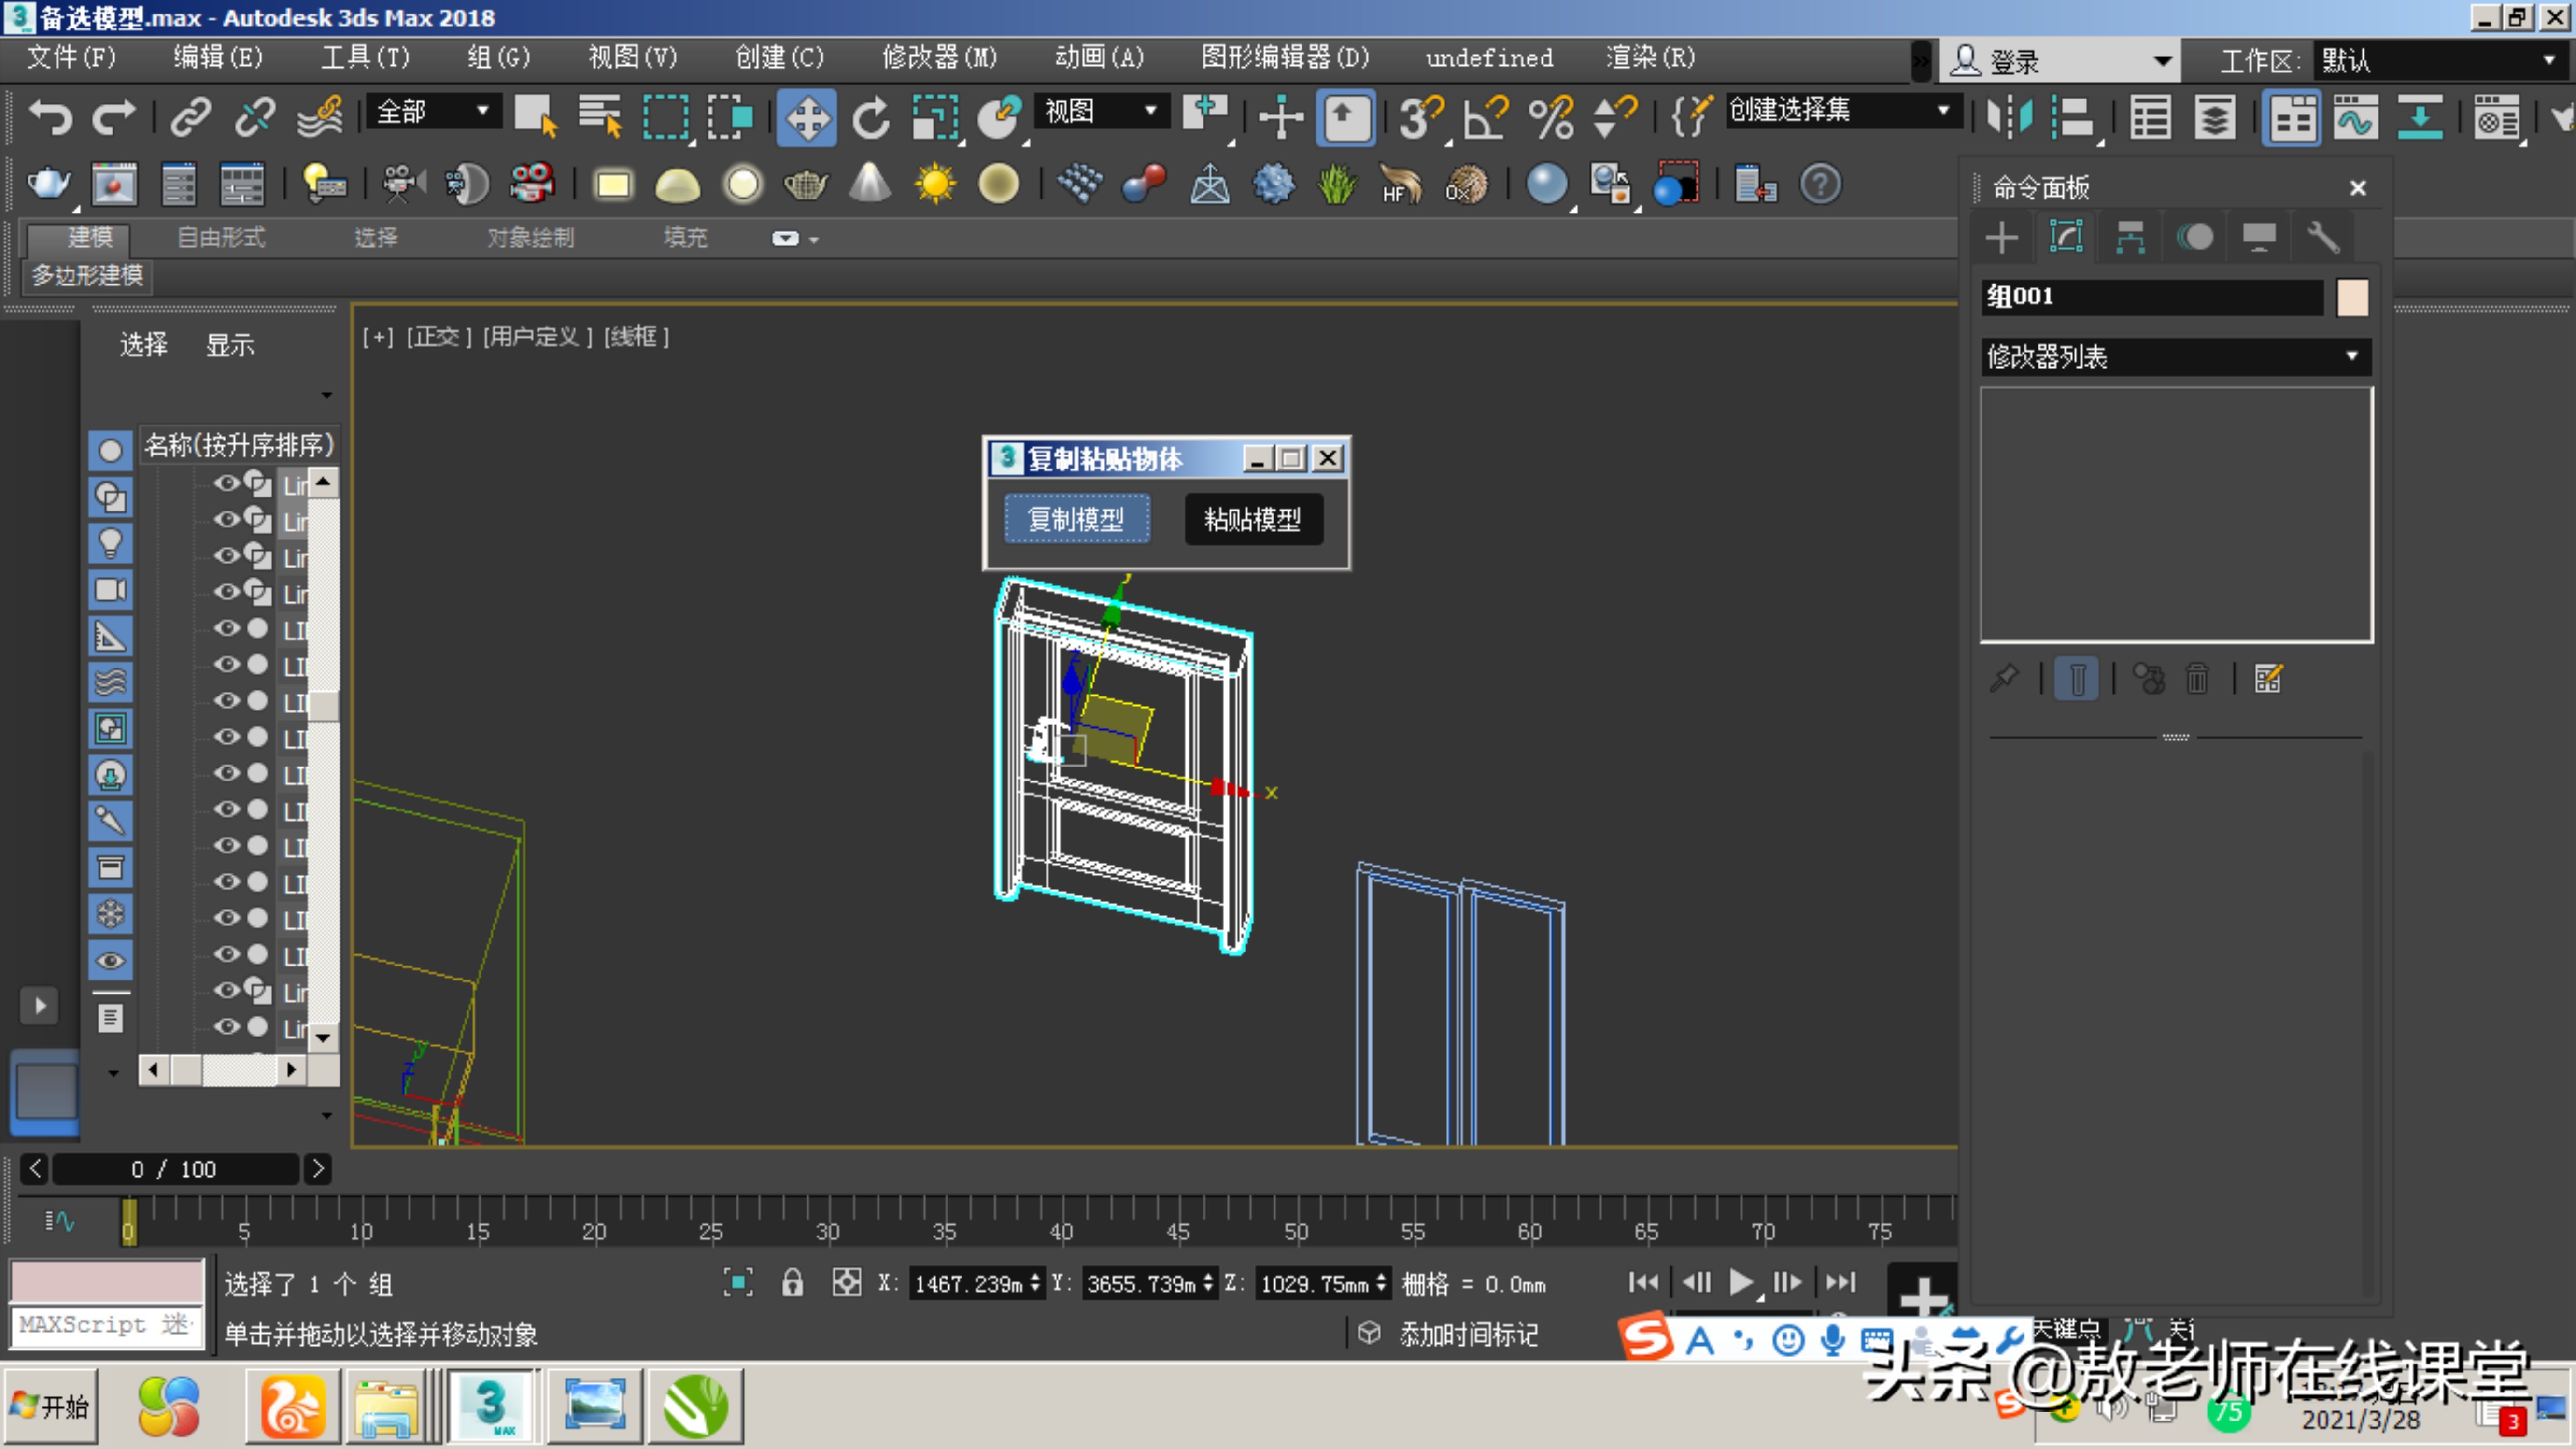Click the Rotate tool icon

coord(870,118)
